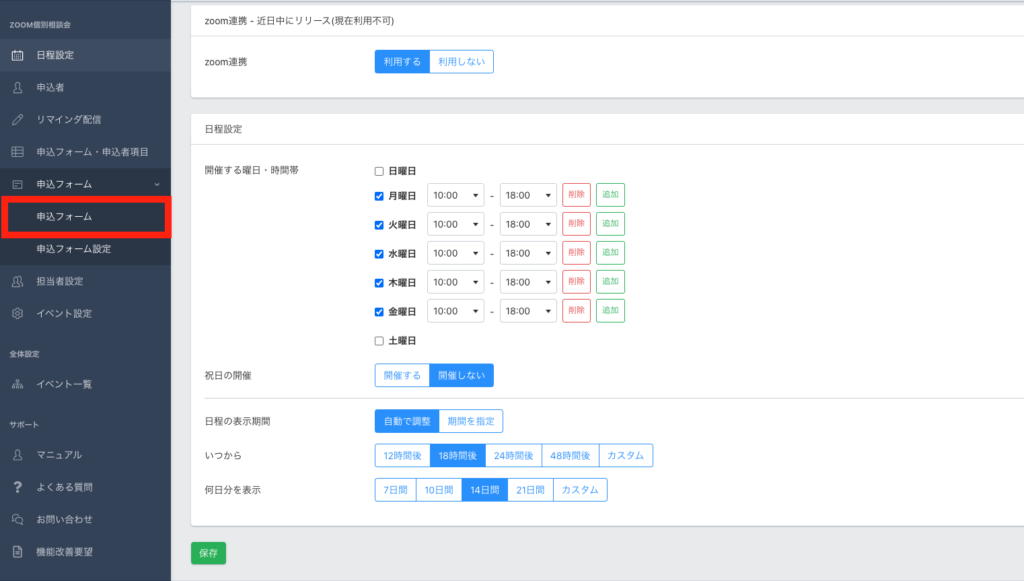The image size is (1024, 581).
Task: Check the 土曜日 checkbox
Action: tap(379, 341)
